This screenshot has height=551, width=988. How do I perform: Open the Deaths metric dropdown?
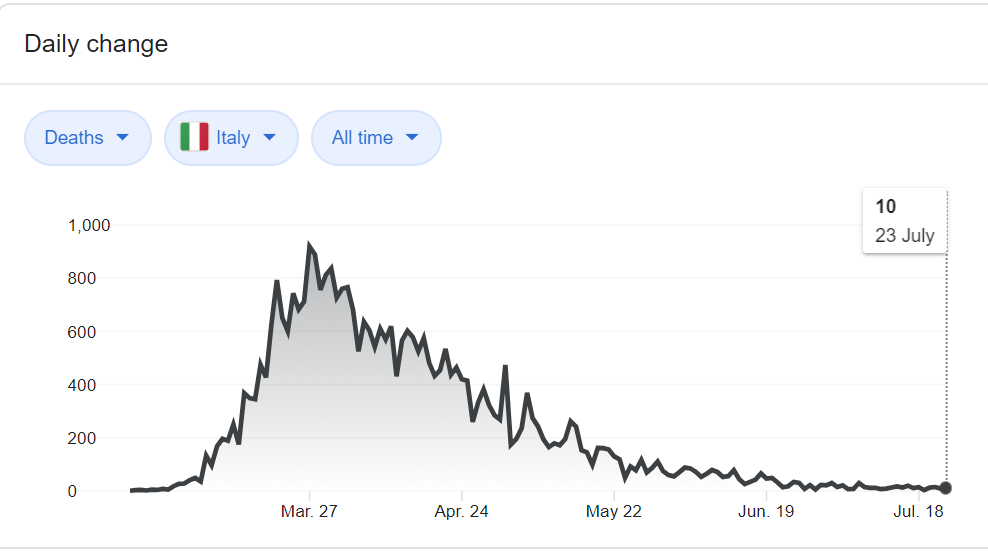tap(87, 138)
